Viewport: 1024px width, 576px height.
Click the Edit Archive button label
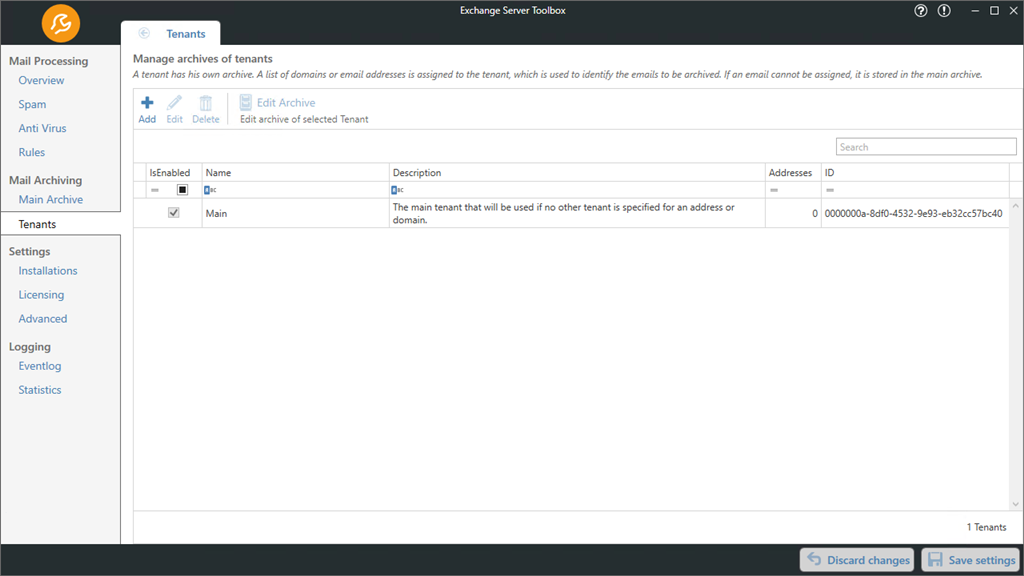[x=286, y=103]
